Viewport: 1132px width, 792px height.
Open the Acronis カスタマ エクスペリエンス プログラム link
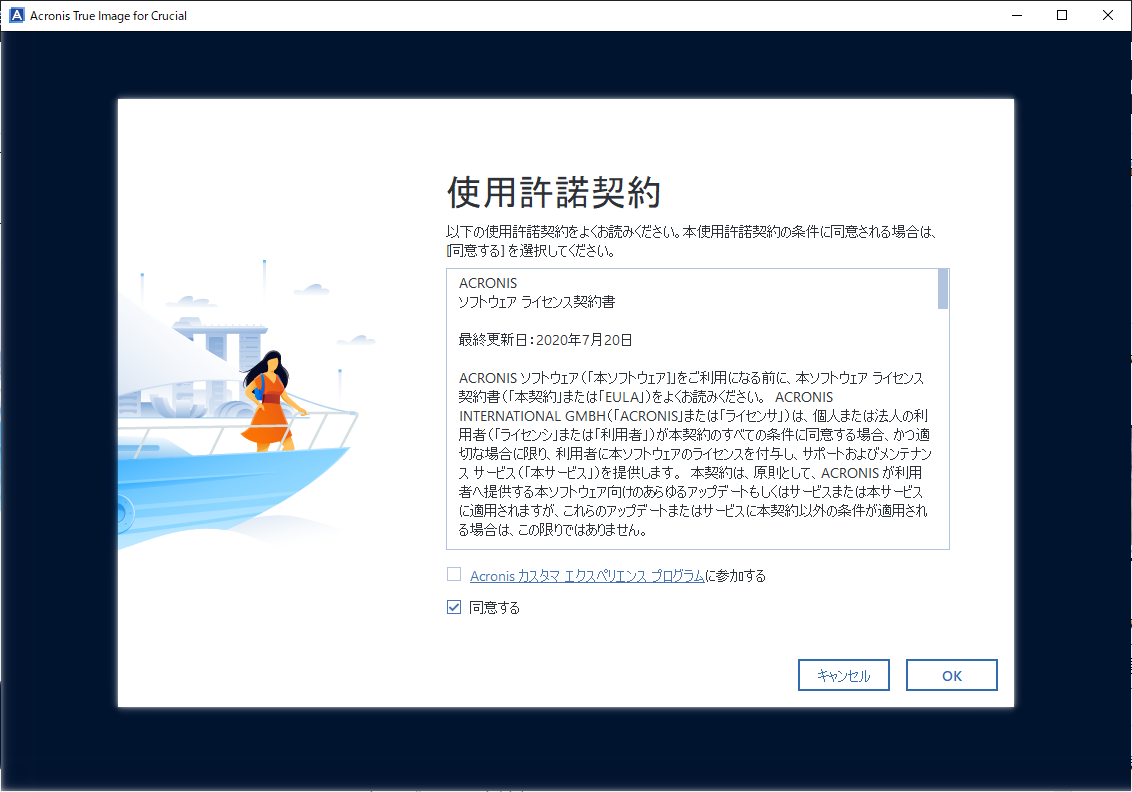tap(587, 575)
